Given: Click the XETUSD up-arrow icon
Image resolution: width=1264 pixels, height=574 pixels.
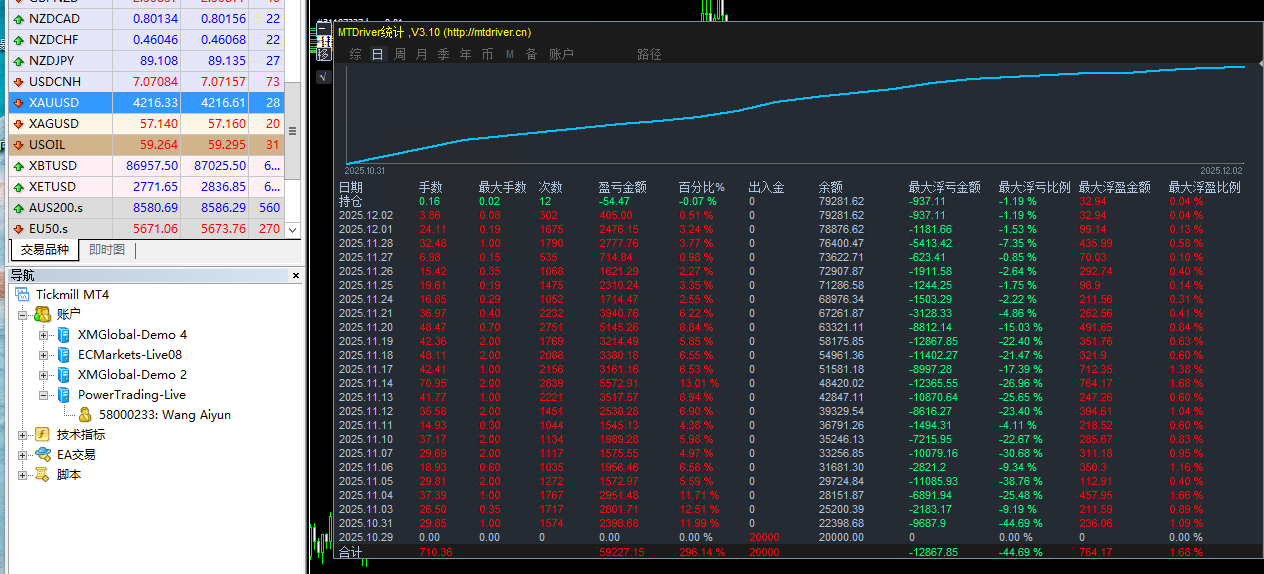Looking at the screenshot, I should (19, 186).
